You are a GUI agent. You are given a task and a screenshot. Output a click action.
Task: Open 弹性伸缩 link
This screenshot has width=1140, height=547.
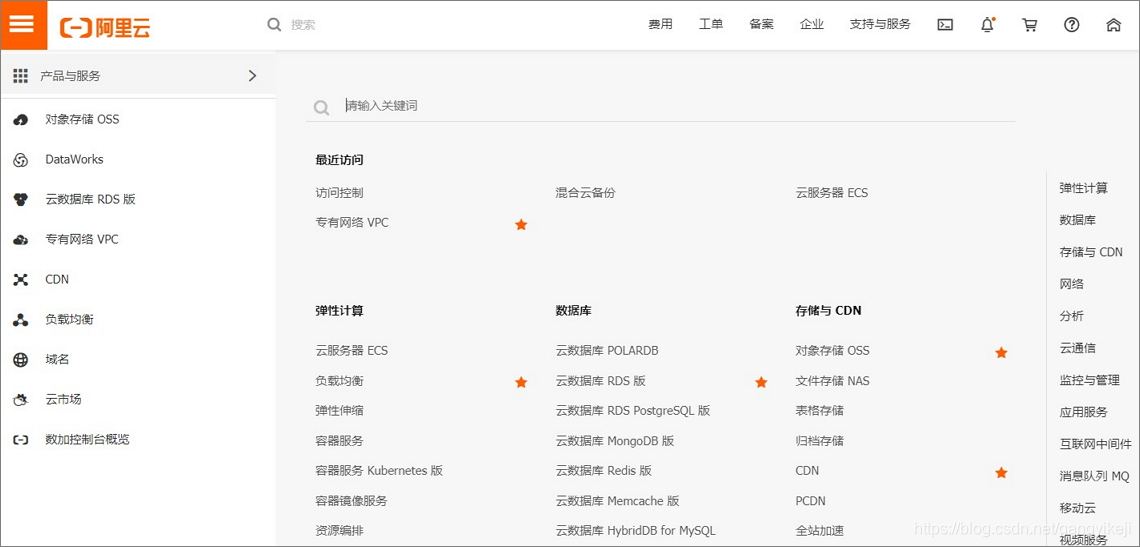pos(340,410)
